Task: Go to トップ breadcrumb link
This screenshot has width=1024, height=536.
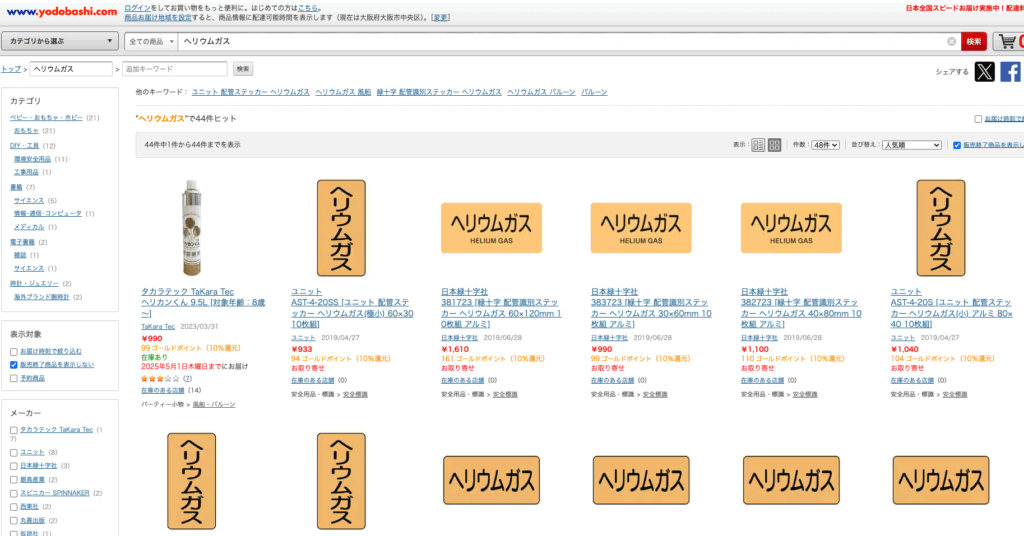Action: click(x=11, y=69)
